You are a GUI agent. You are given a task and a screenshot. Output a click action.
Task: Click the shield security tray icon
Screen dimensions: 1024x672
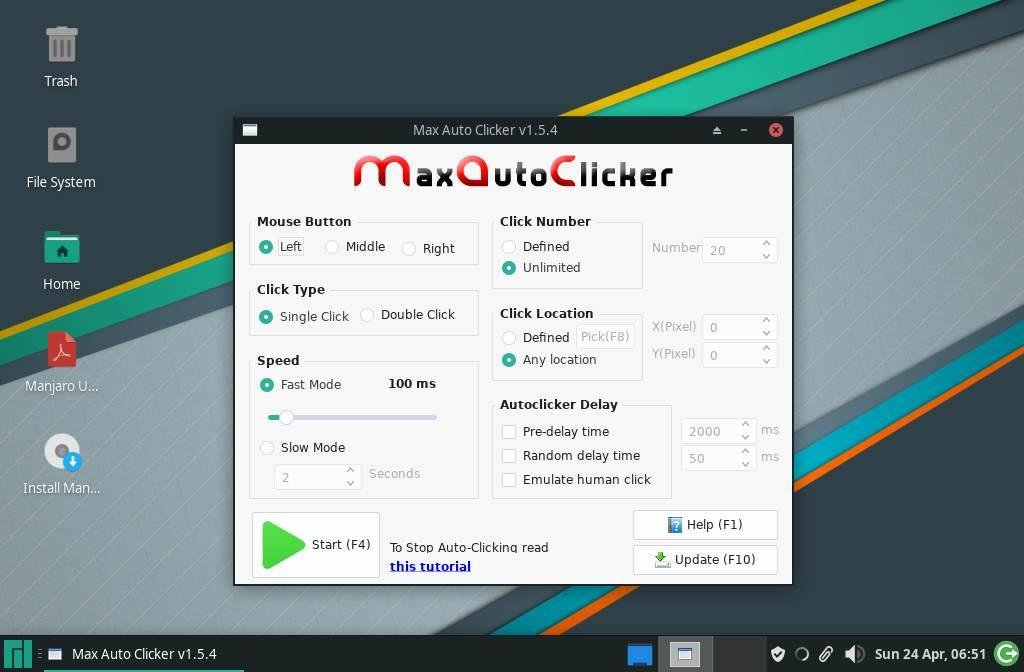pos(777,654)
